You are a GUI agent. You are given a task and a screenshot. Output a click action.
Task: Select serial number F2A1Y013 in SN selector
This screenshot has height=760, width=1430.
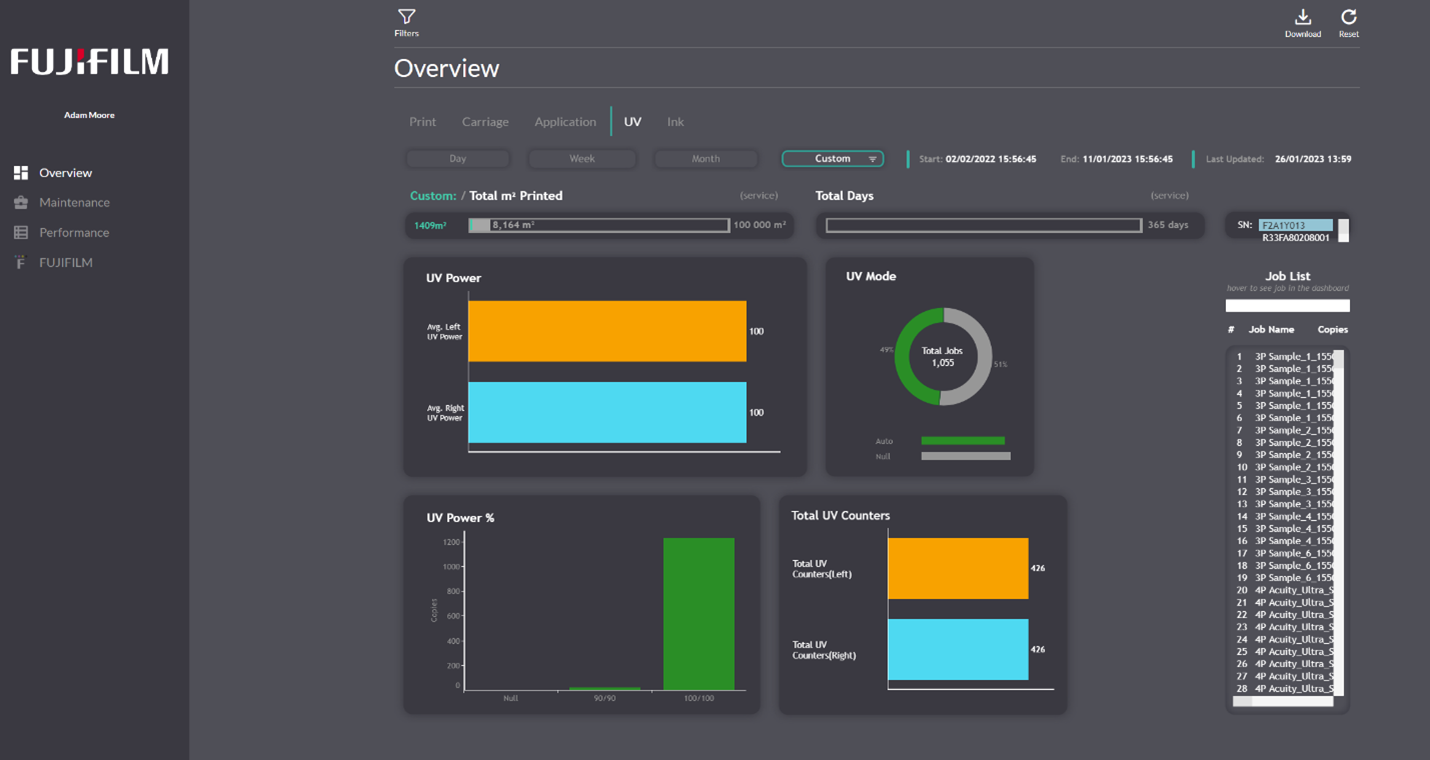pyautogui.click(x=1298, y=224)
